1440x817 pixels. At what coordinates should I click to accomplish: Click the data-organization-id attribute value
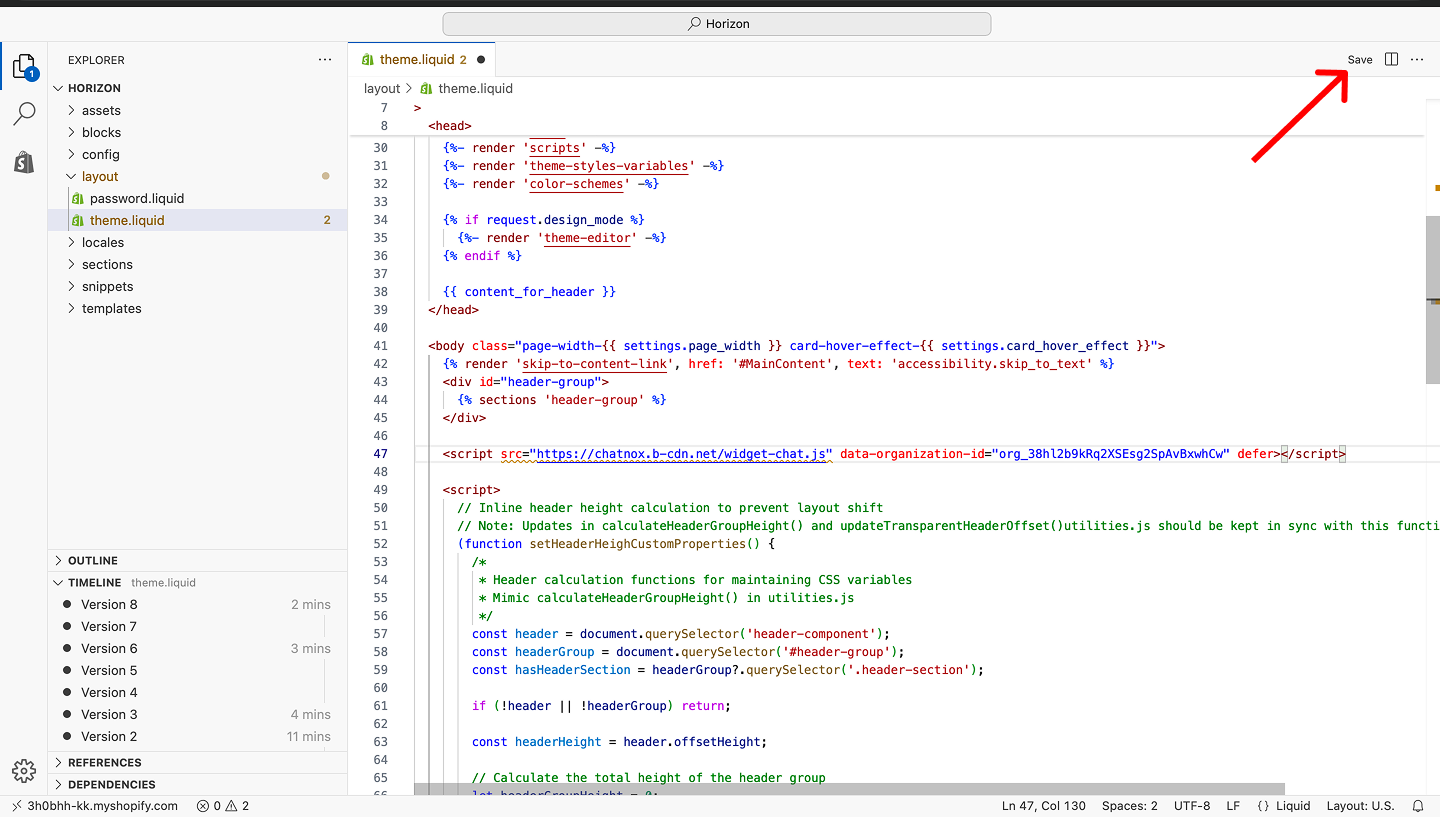click(1110, 454)
